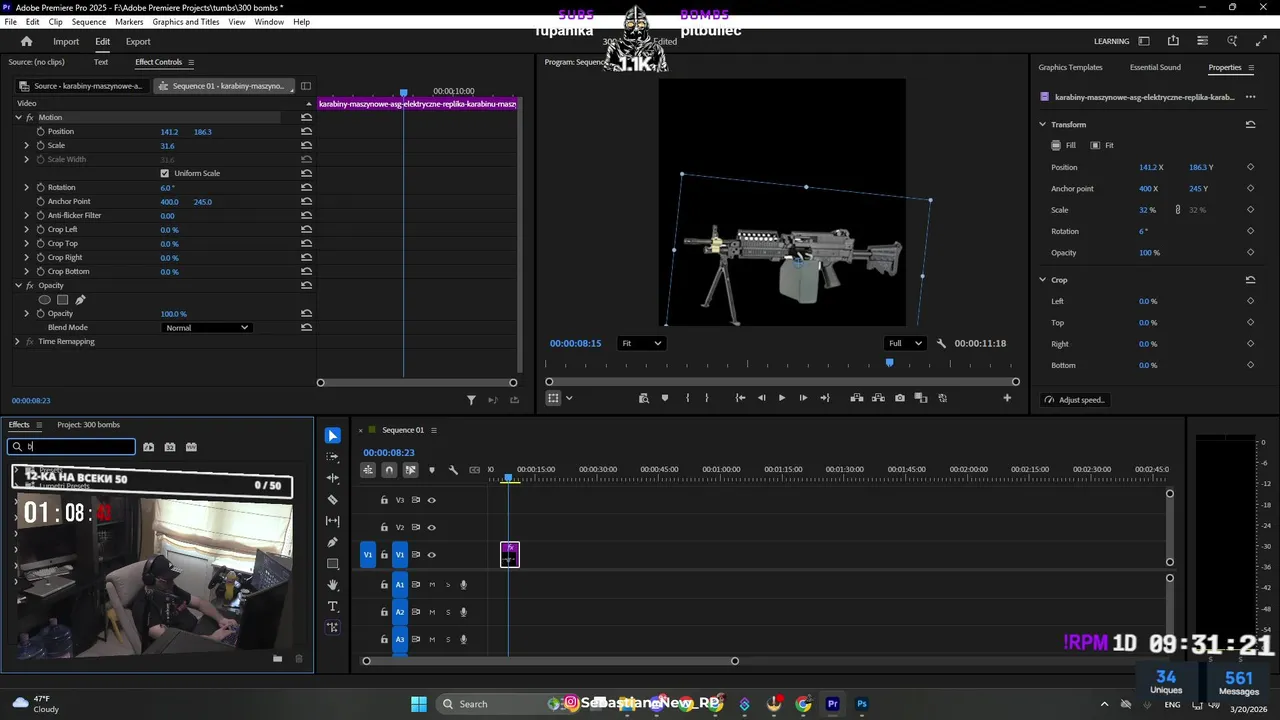Open the Export tab
Screen dimensions: 1280x720
tap(138, 41)
